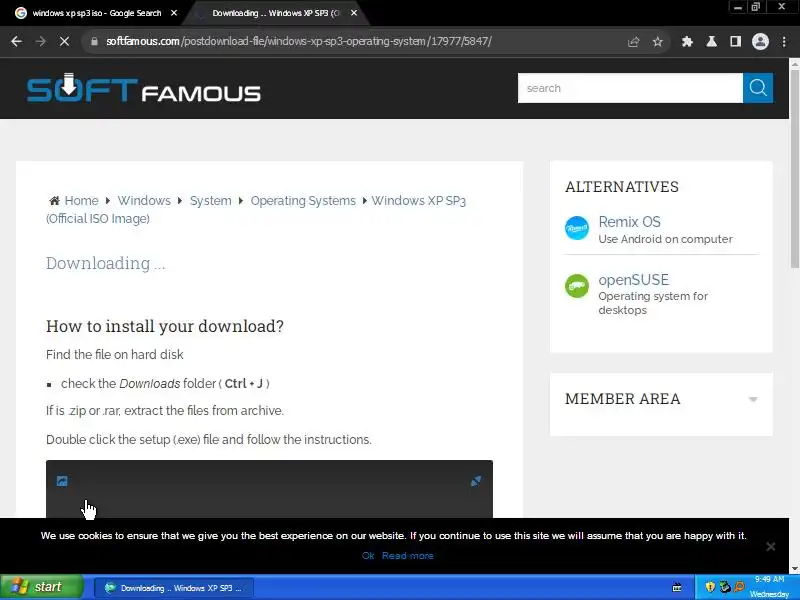The height and width of the screenshot is (600, 800).
Task: Click the Chrome taskbar button
Action: (173, 588)
